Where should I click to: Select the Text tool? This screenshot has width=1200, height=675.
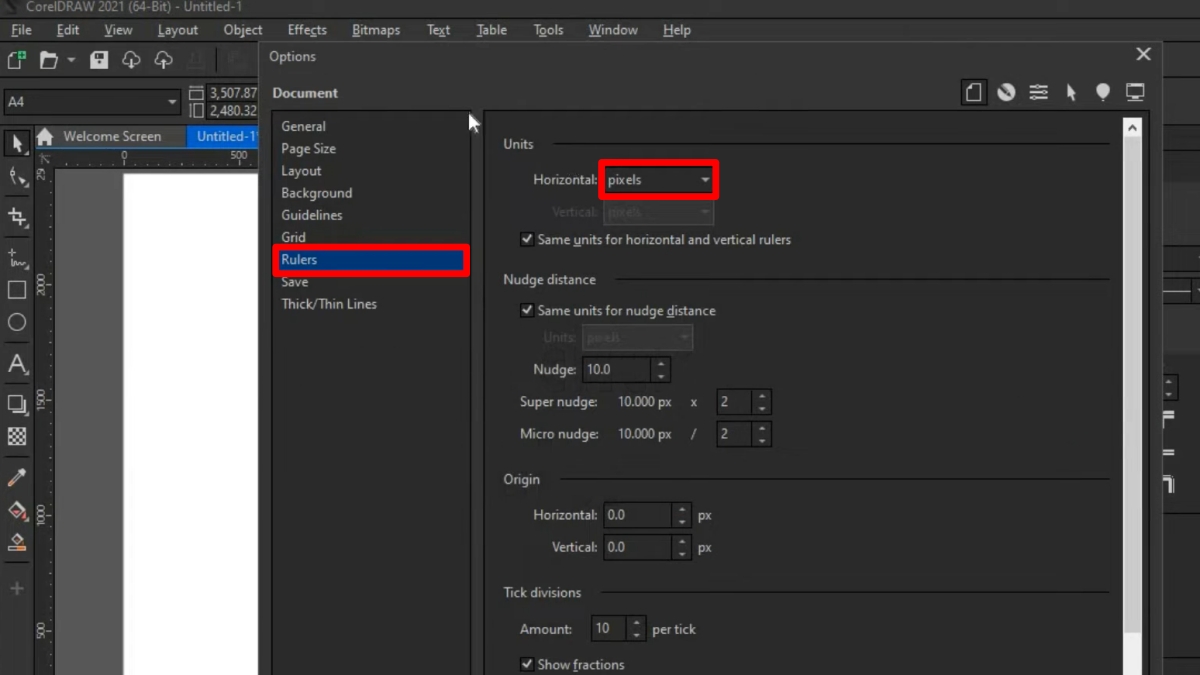coord(17,364)
